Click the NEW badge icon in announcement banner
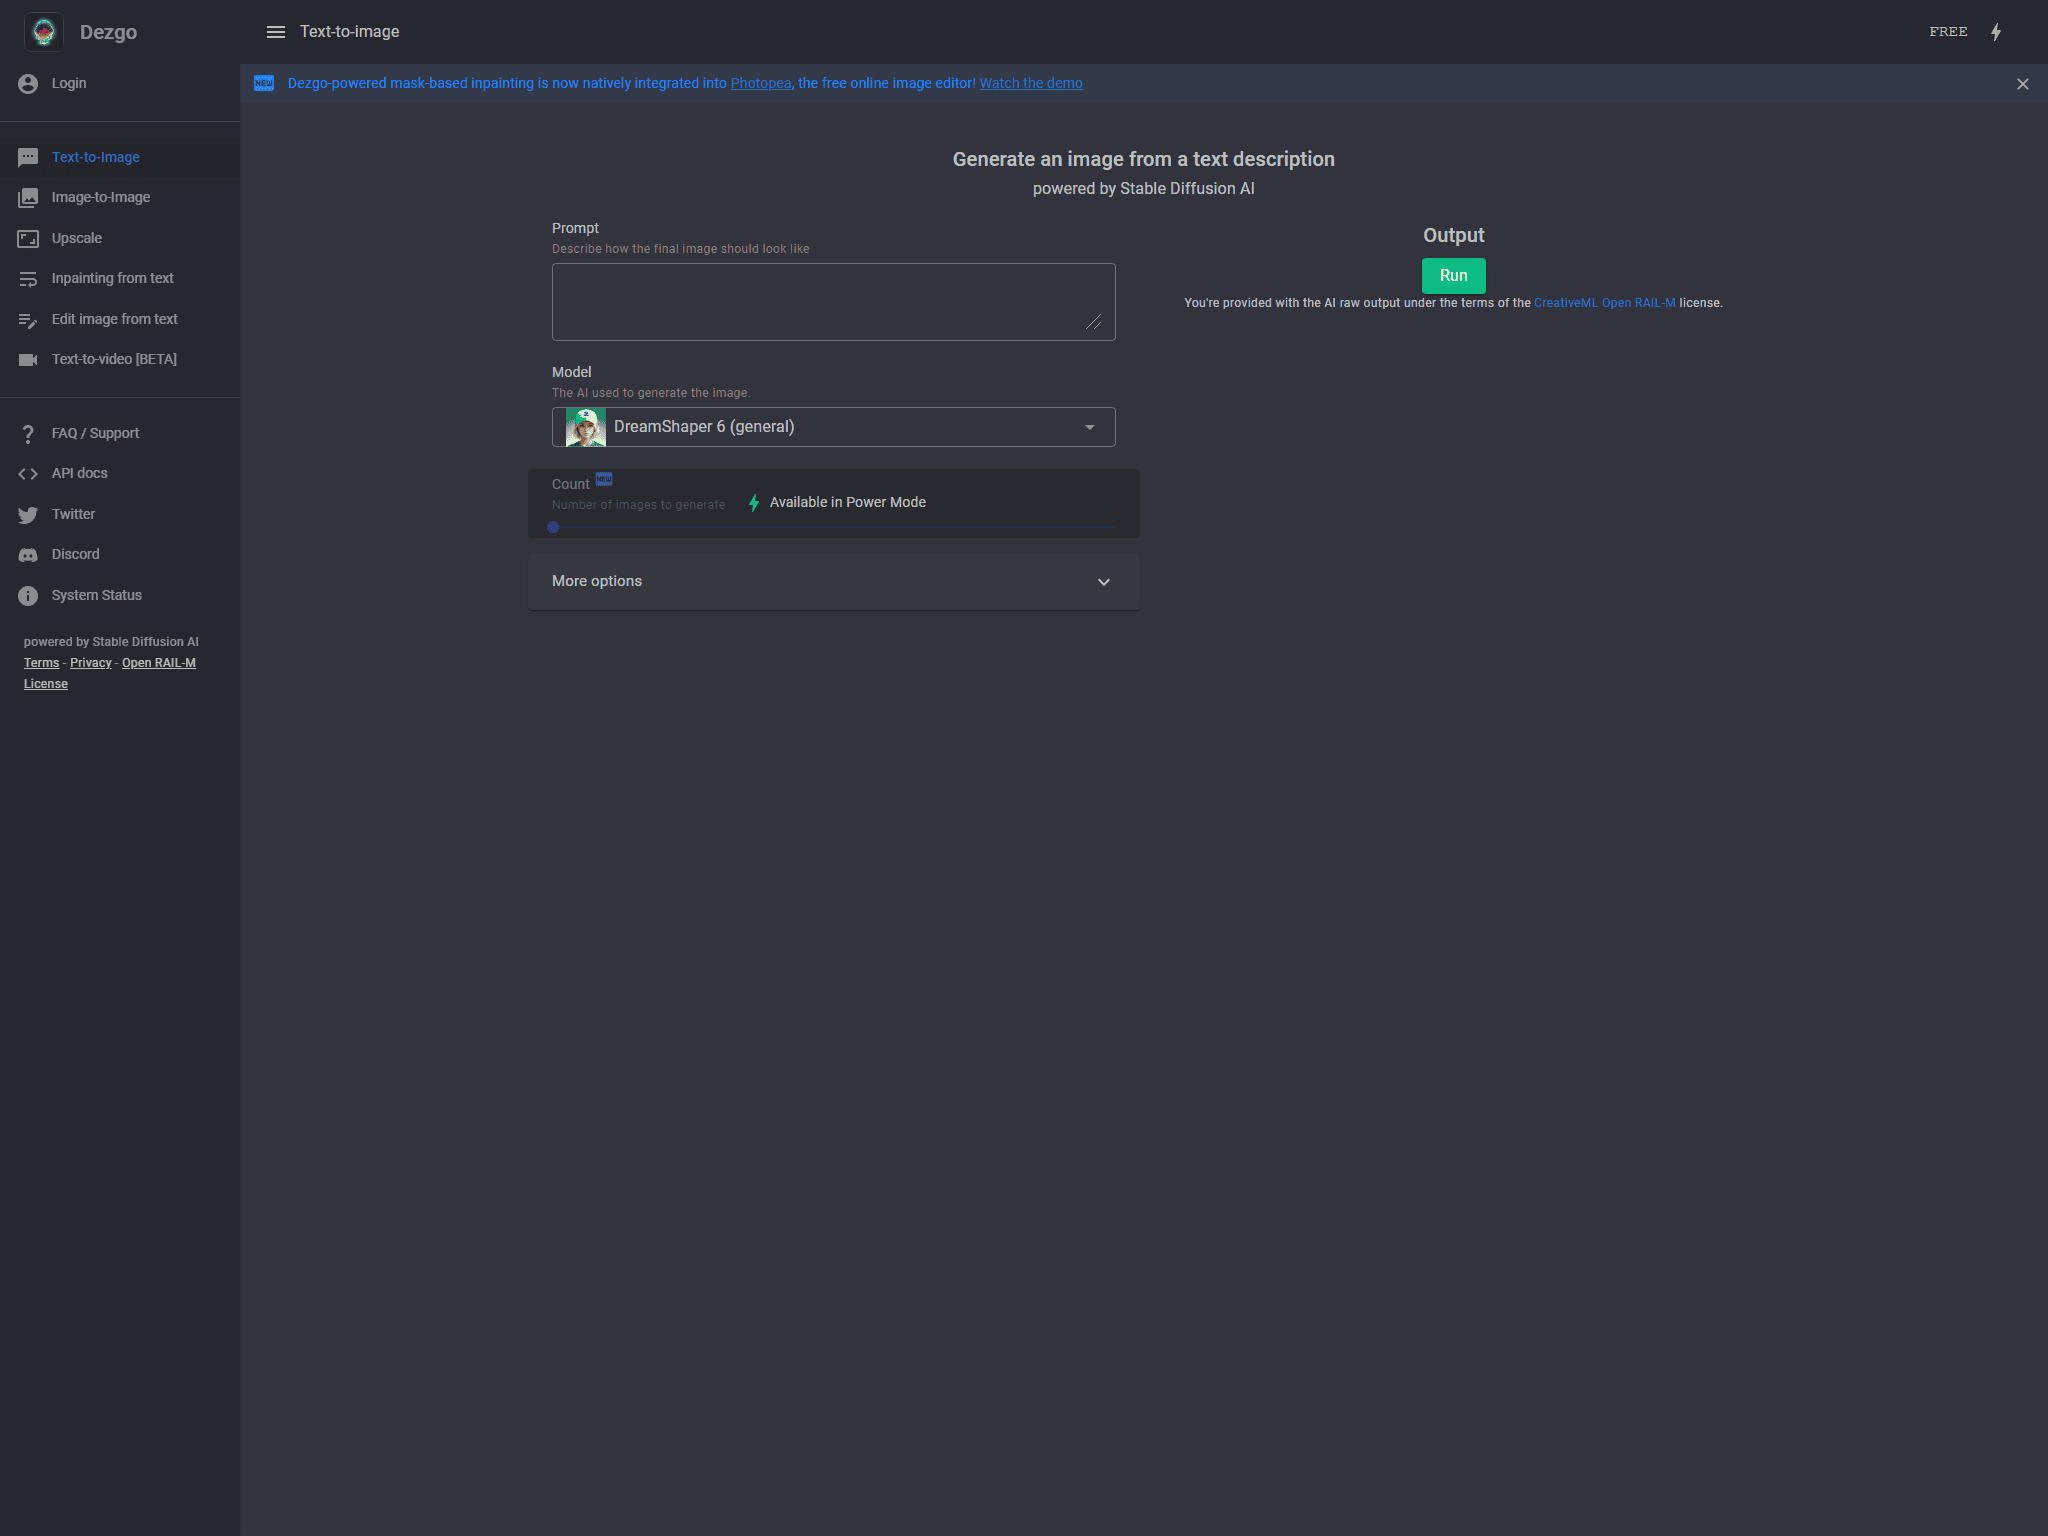 click(264, 83)
